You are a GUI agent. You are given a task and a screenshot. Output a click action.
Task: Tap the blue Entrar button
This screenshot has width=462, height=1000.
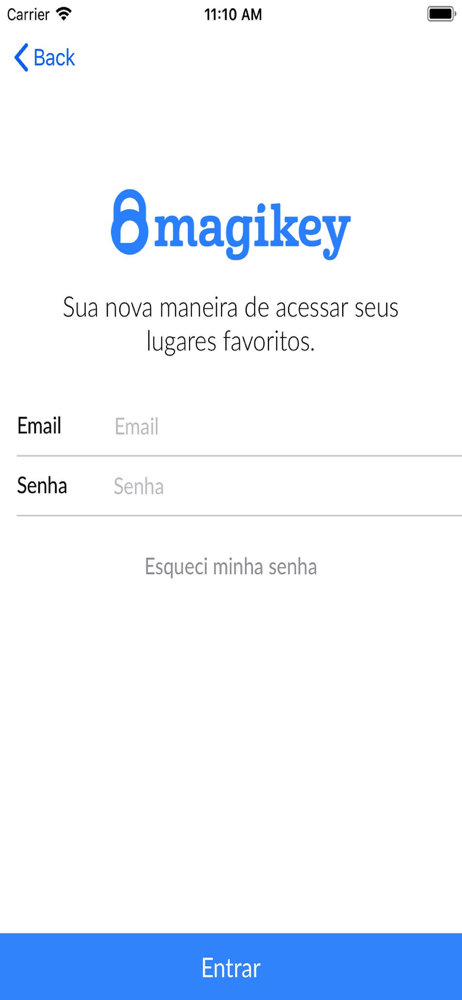point(231,967)
